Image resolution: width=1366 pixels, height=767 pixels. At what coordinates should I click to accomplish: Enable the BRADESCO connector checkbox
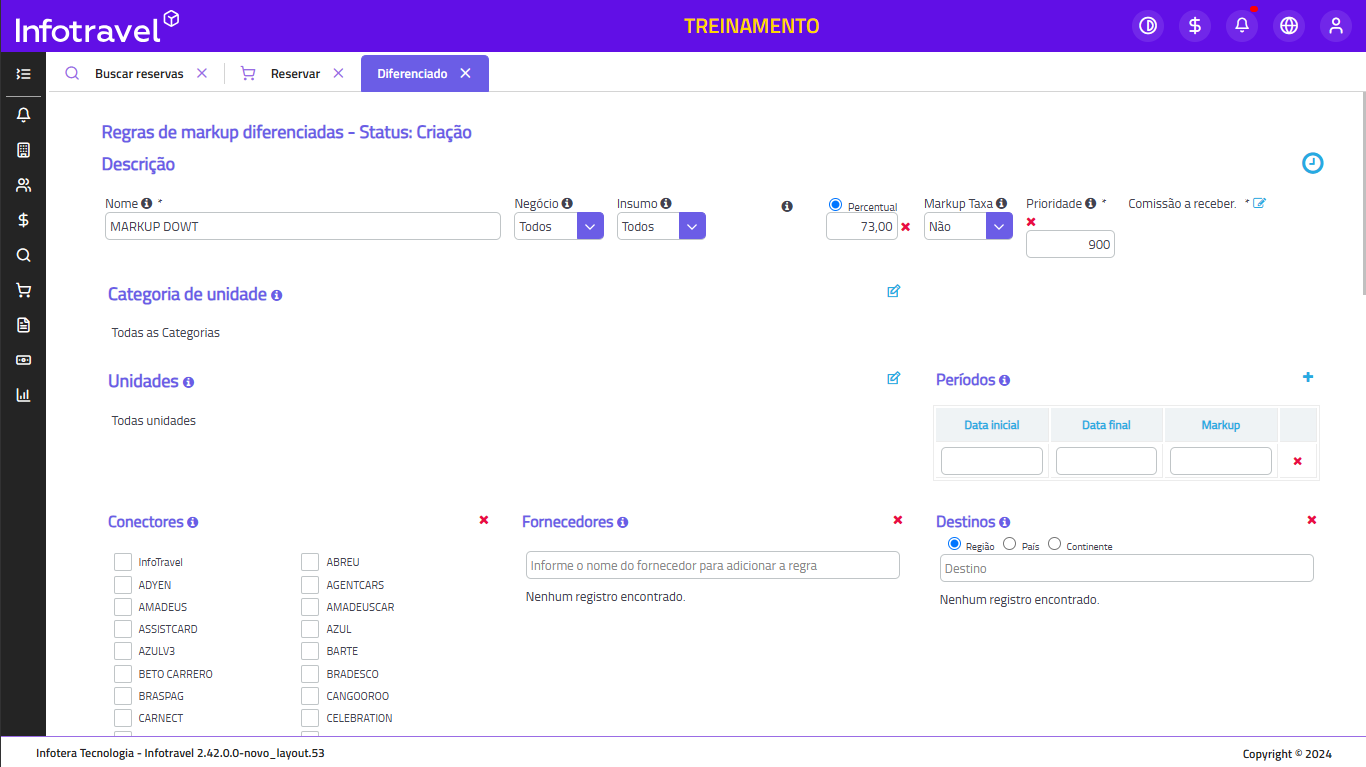(310, 674)
